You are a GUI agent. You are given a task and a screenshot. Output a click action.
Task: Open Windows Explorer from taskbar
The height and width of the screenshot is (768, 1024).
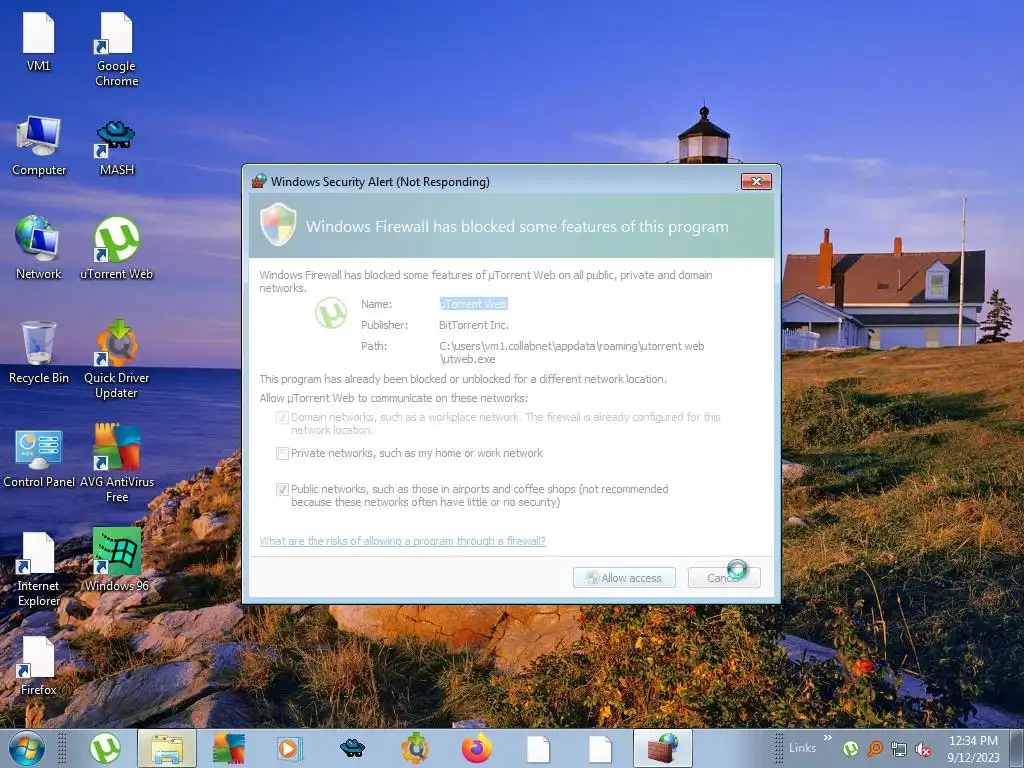click(167, 748)
